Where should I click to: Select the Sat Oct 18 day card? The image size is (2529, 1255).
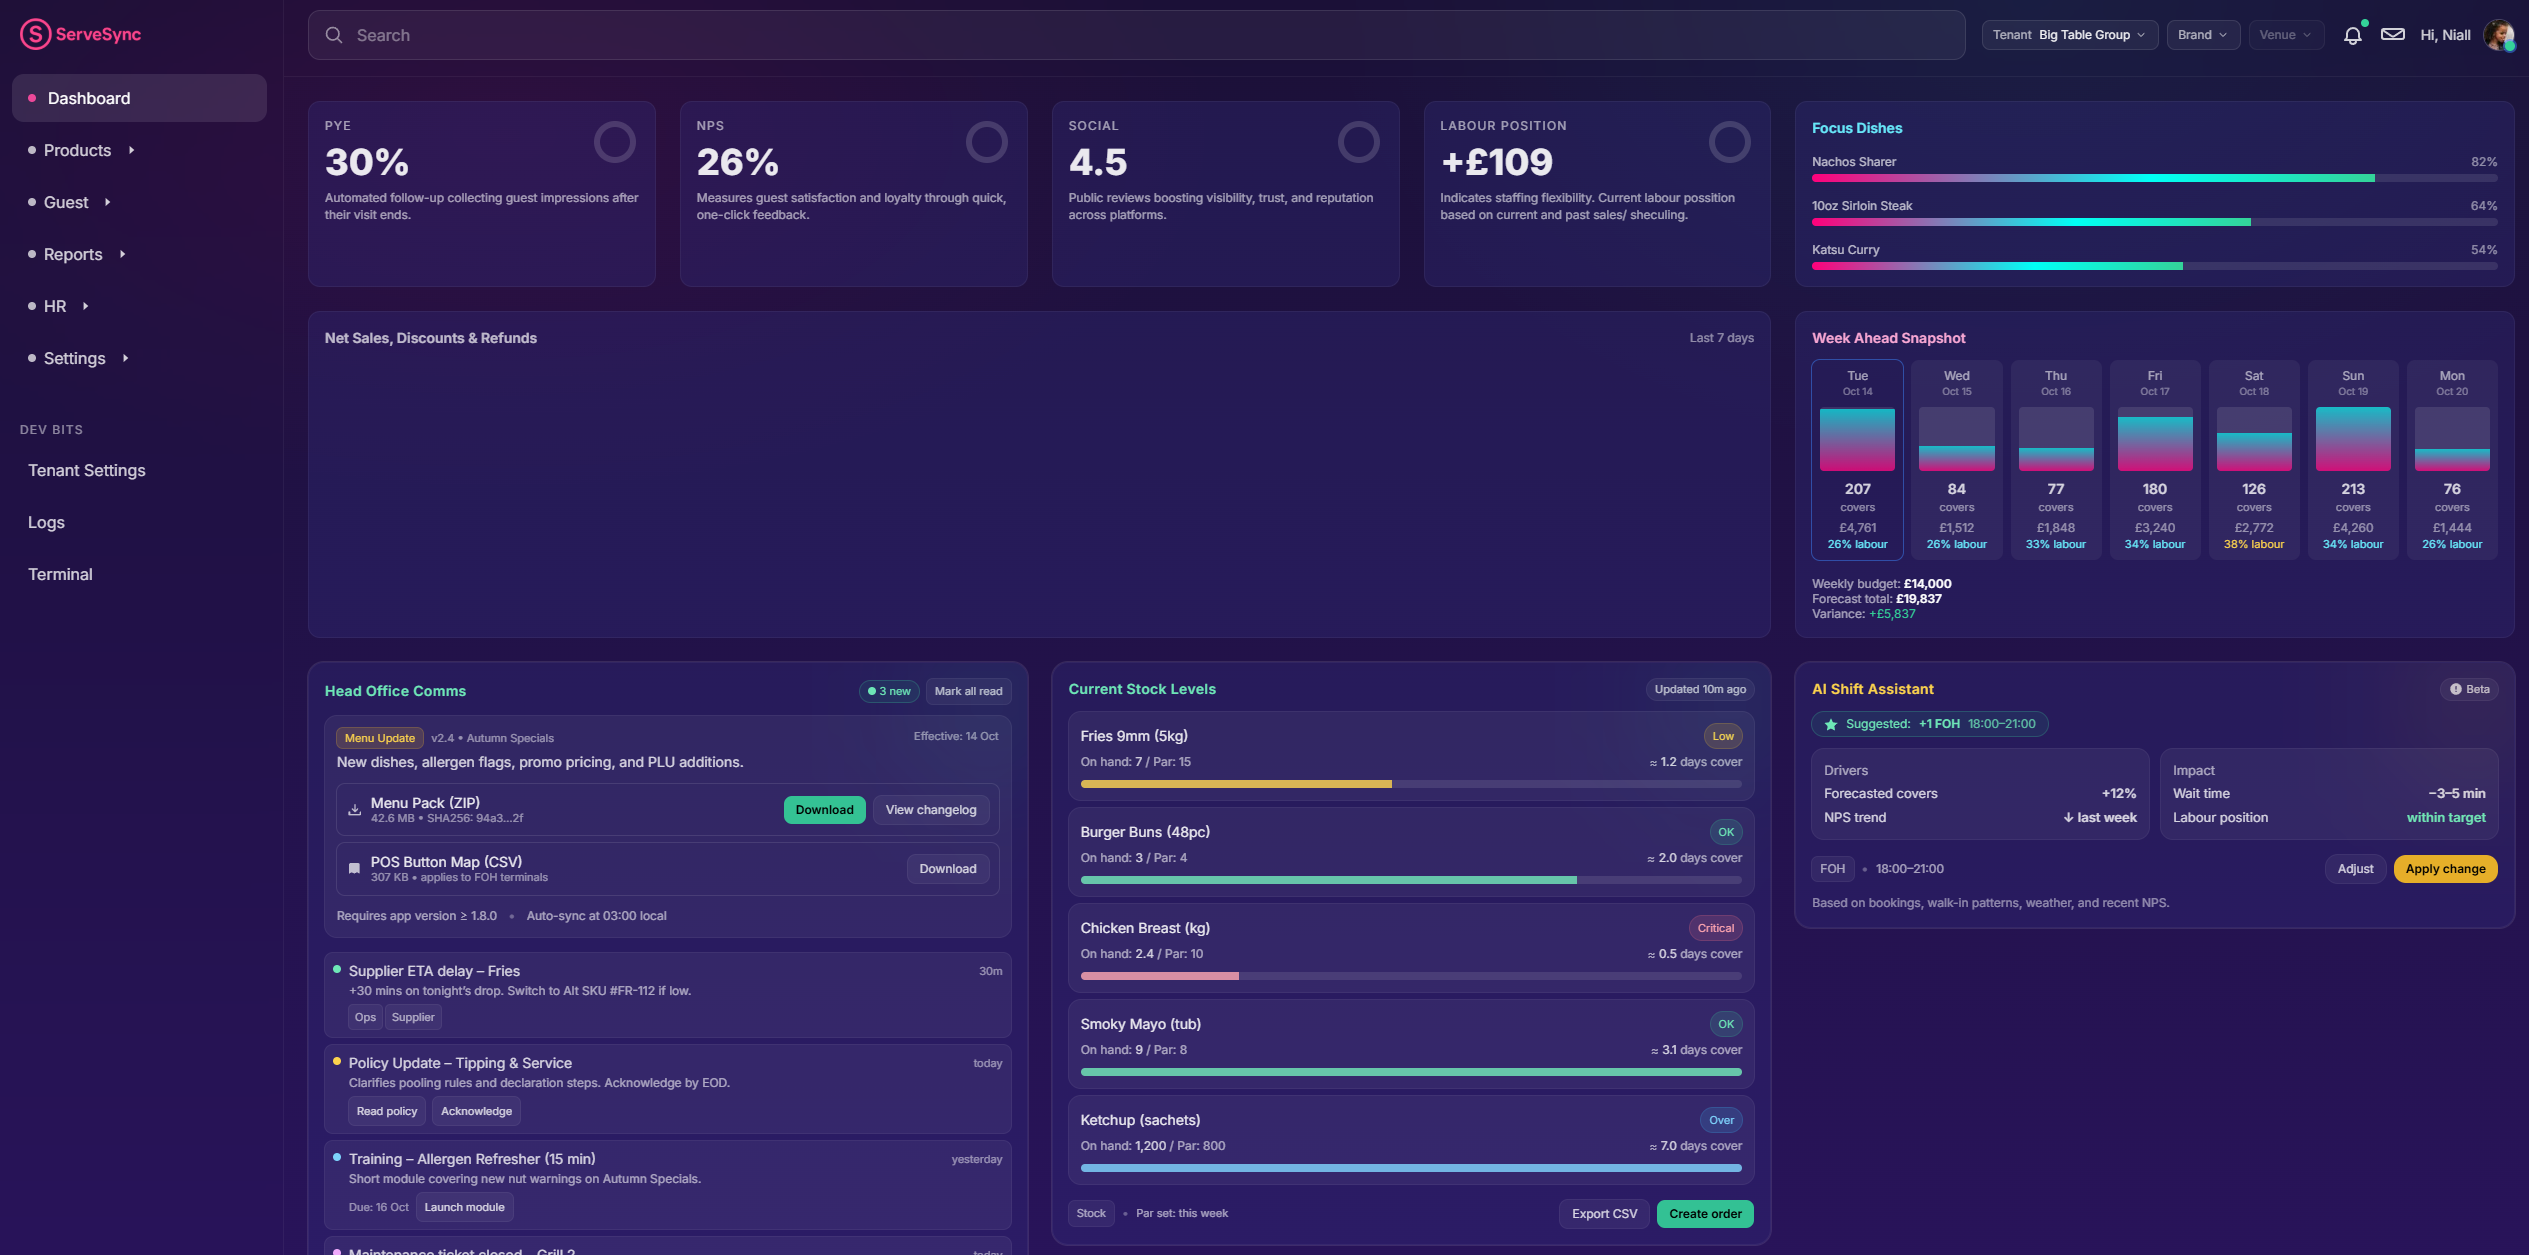2253,460
